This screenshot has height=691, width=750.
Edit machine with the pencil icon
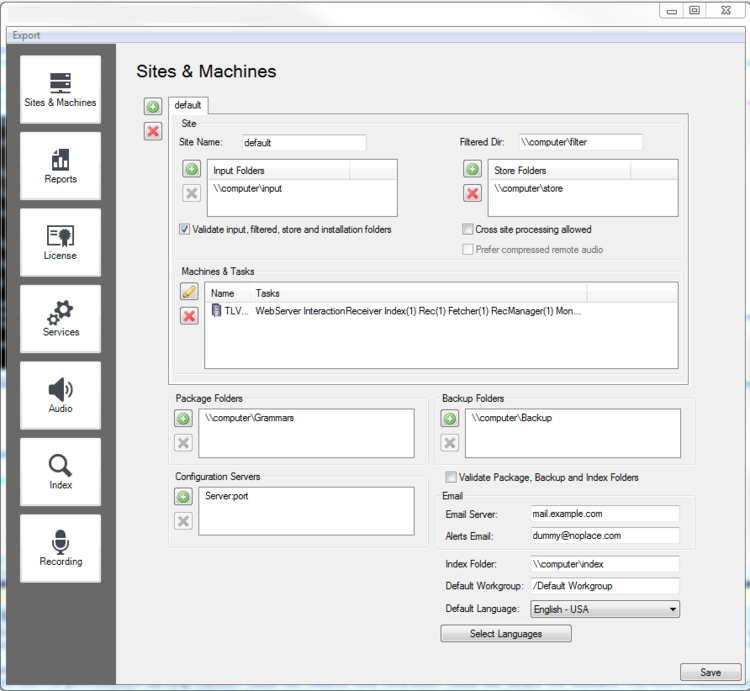click(x=188, y=292)
